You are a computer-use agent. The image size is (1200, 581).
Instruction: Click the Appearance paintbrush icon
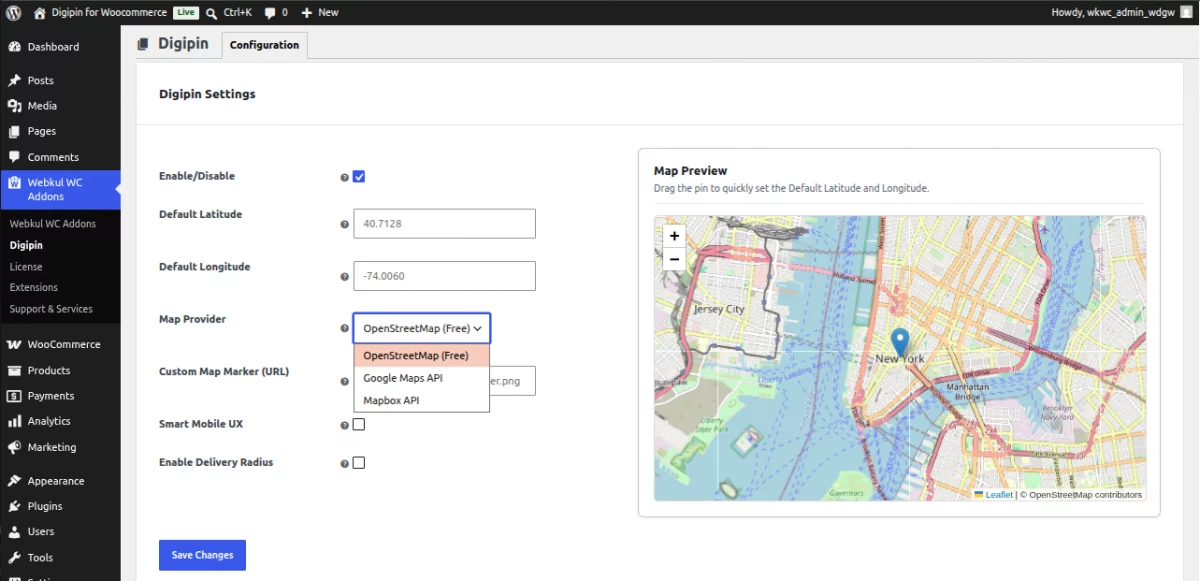click(14, 481)
